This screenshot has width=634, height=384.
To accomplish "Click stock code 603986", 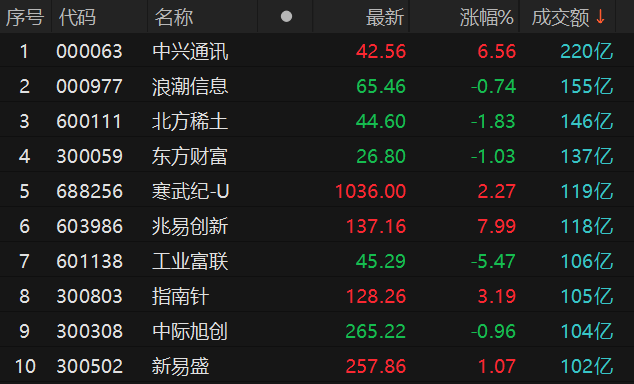I will pyautogui.click(x=89, y=226).
